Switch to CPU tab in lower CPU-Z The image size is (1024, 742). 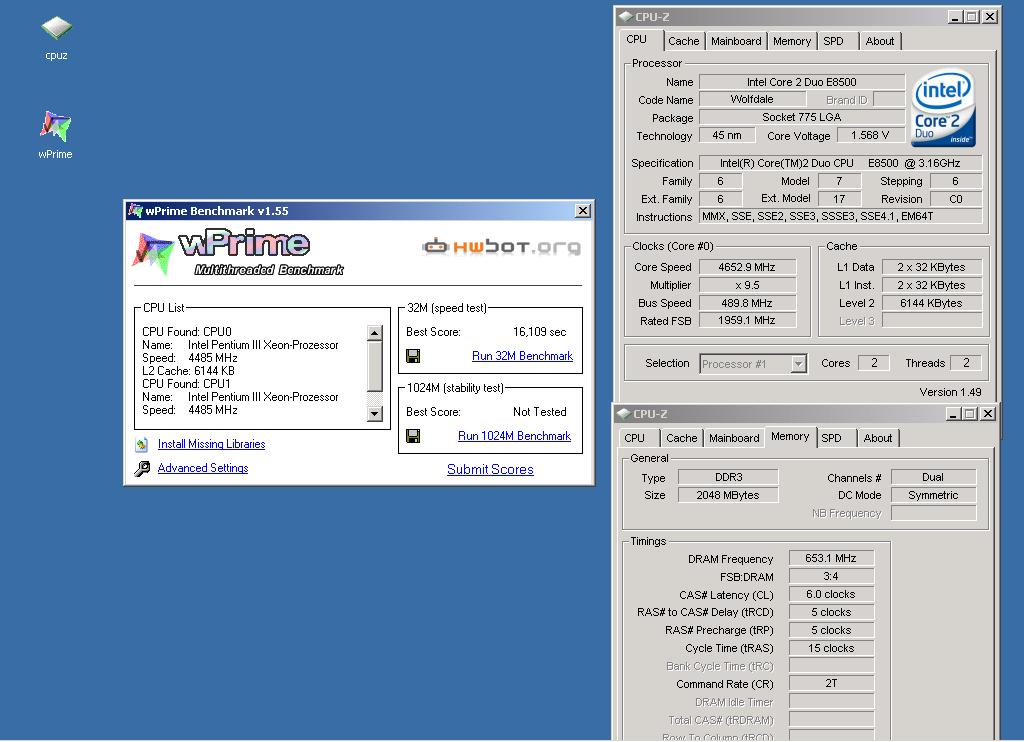coord(635,438)
